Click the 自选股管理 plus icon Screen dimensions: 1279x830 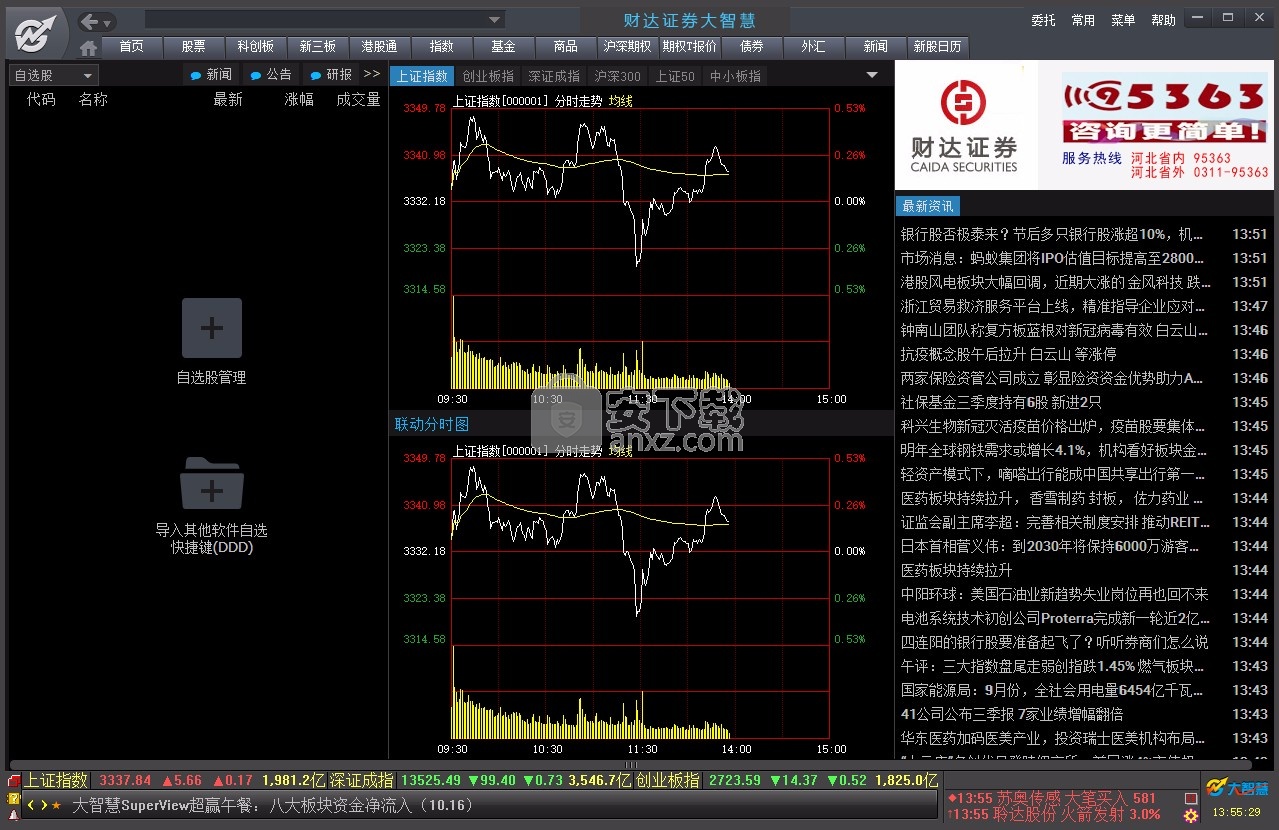point(211,328)
